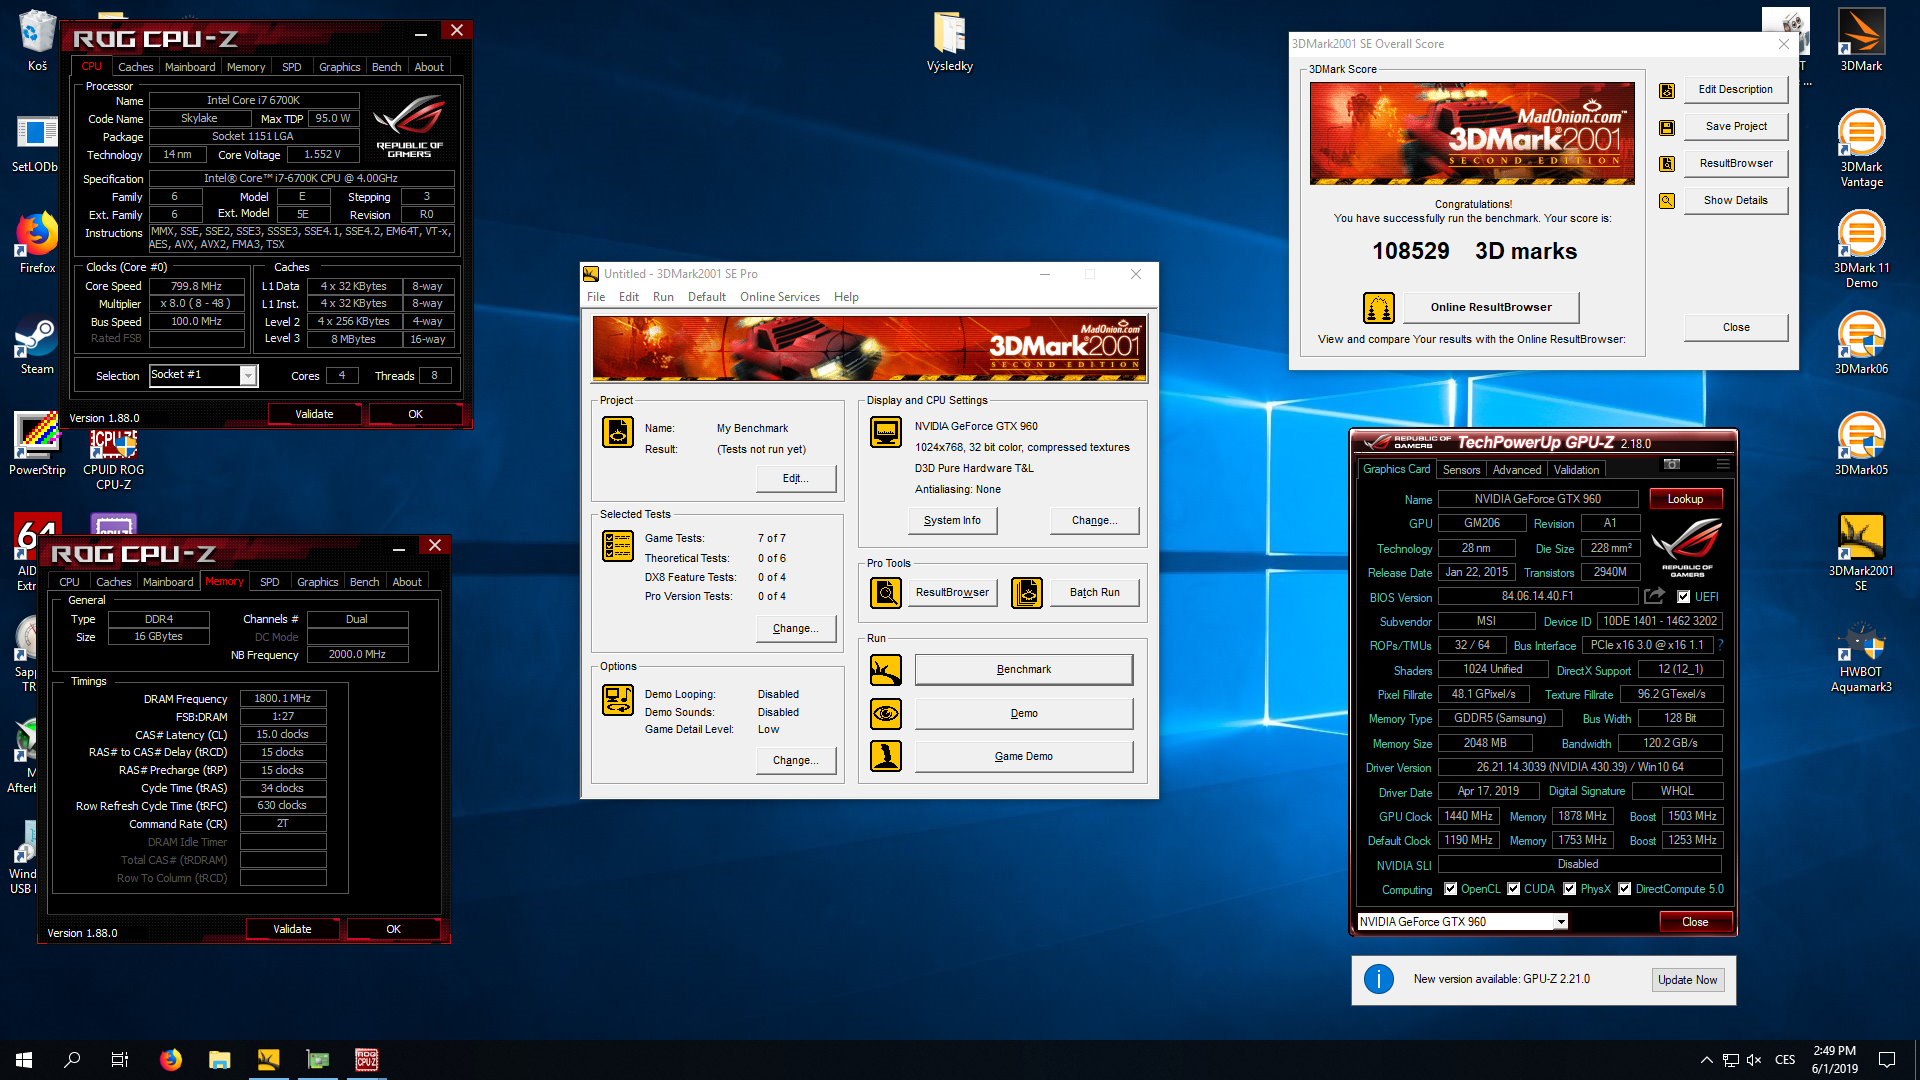This screenshot has height=1080, width=1920.
Task: Open the HWBOT Aquamark3 desktop icon
Action: pos(1861,656)
